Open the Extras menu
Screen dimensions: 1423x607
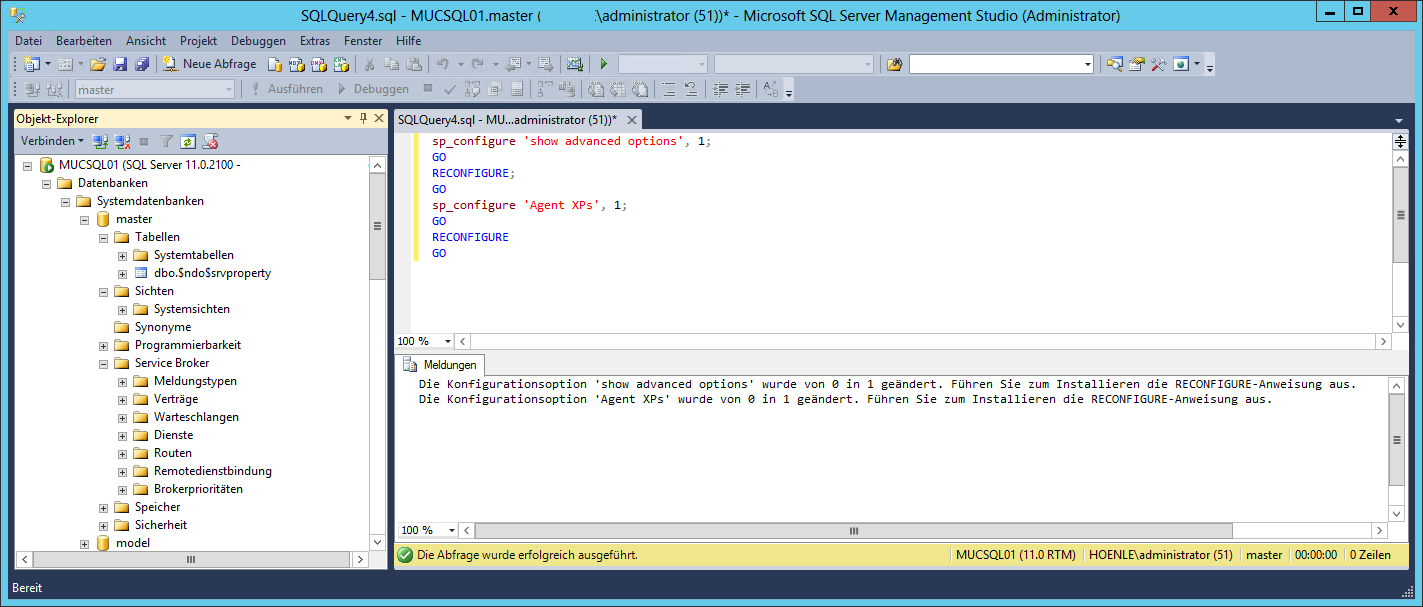pyautogui.click(x=315, y=41)
